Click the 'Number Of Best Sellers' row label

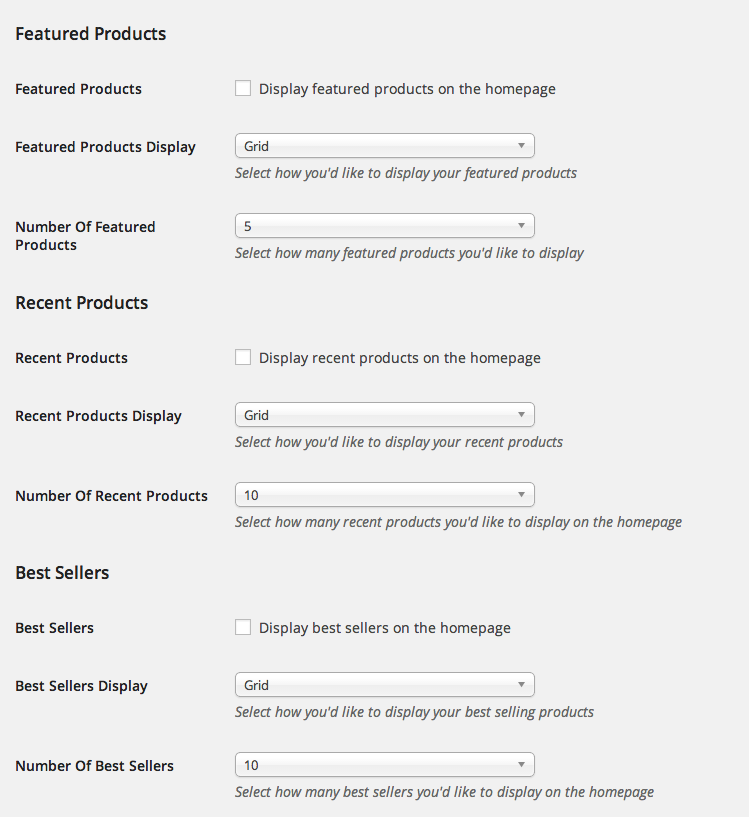click(94, 766)
